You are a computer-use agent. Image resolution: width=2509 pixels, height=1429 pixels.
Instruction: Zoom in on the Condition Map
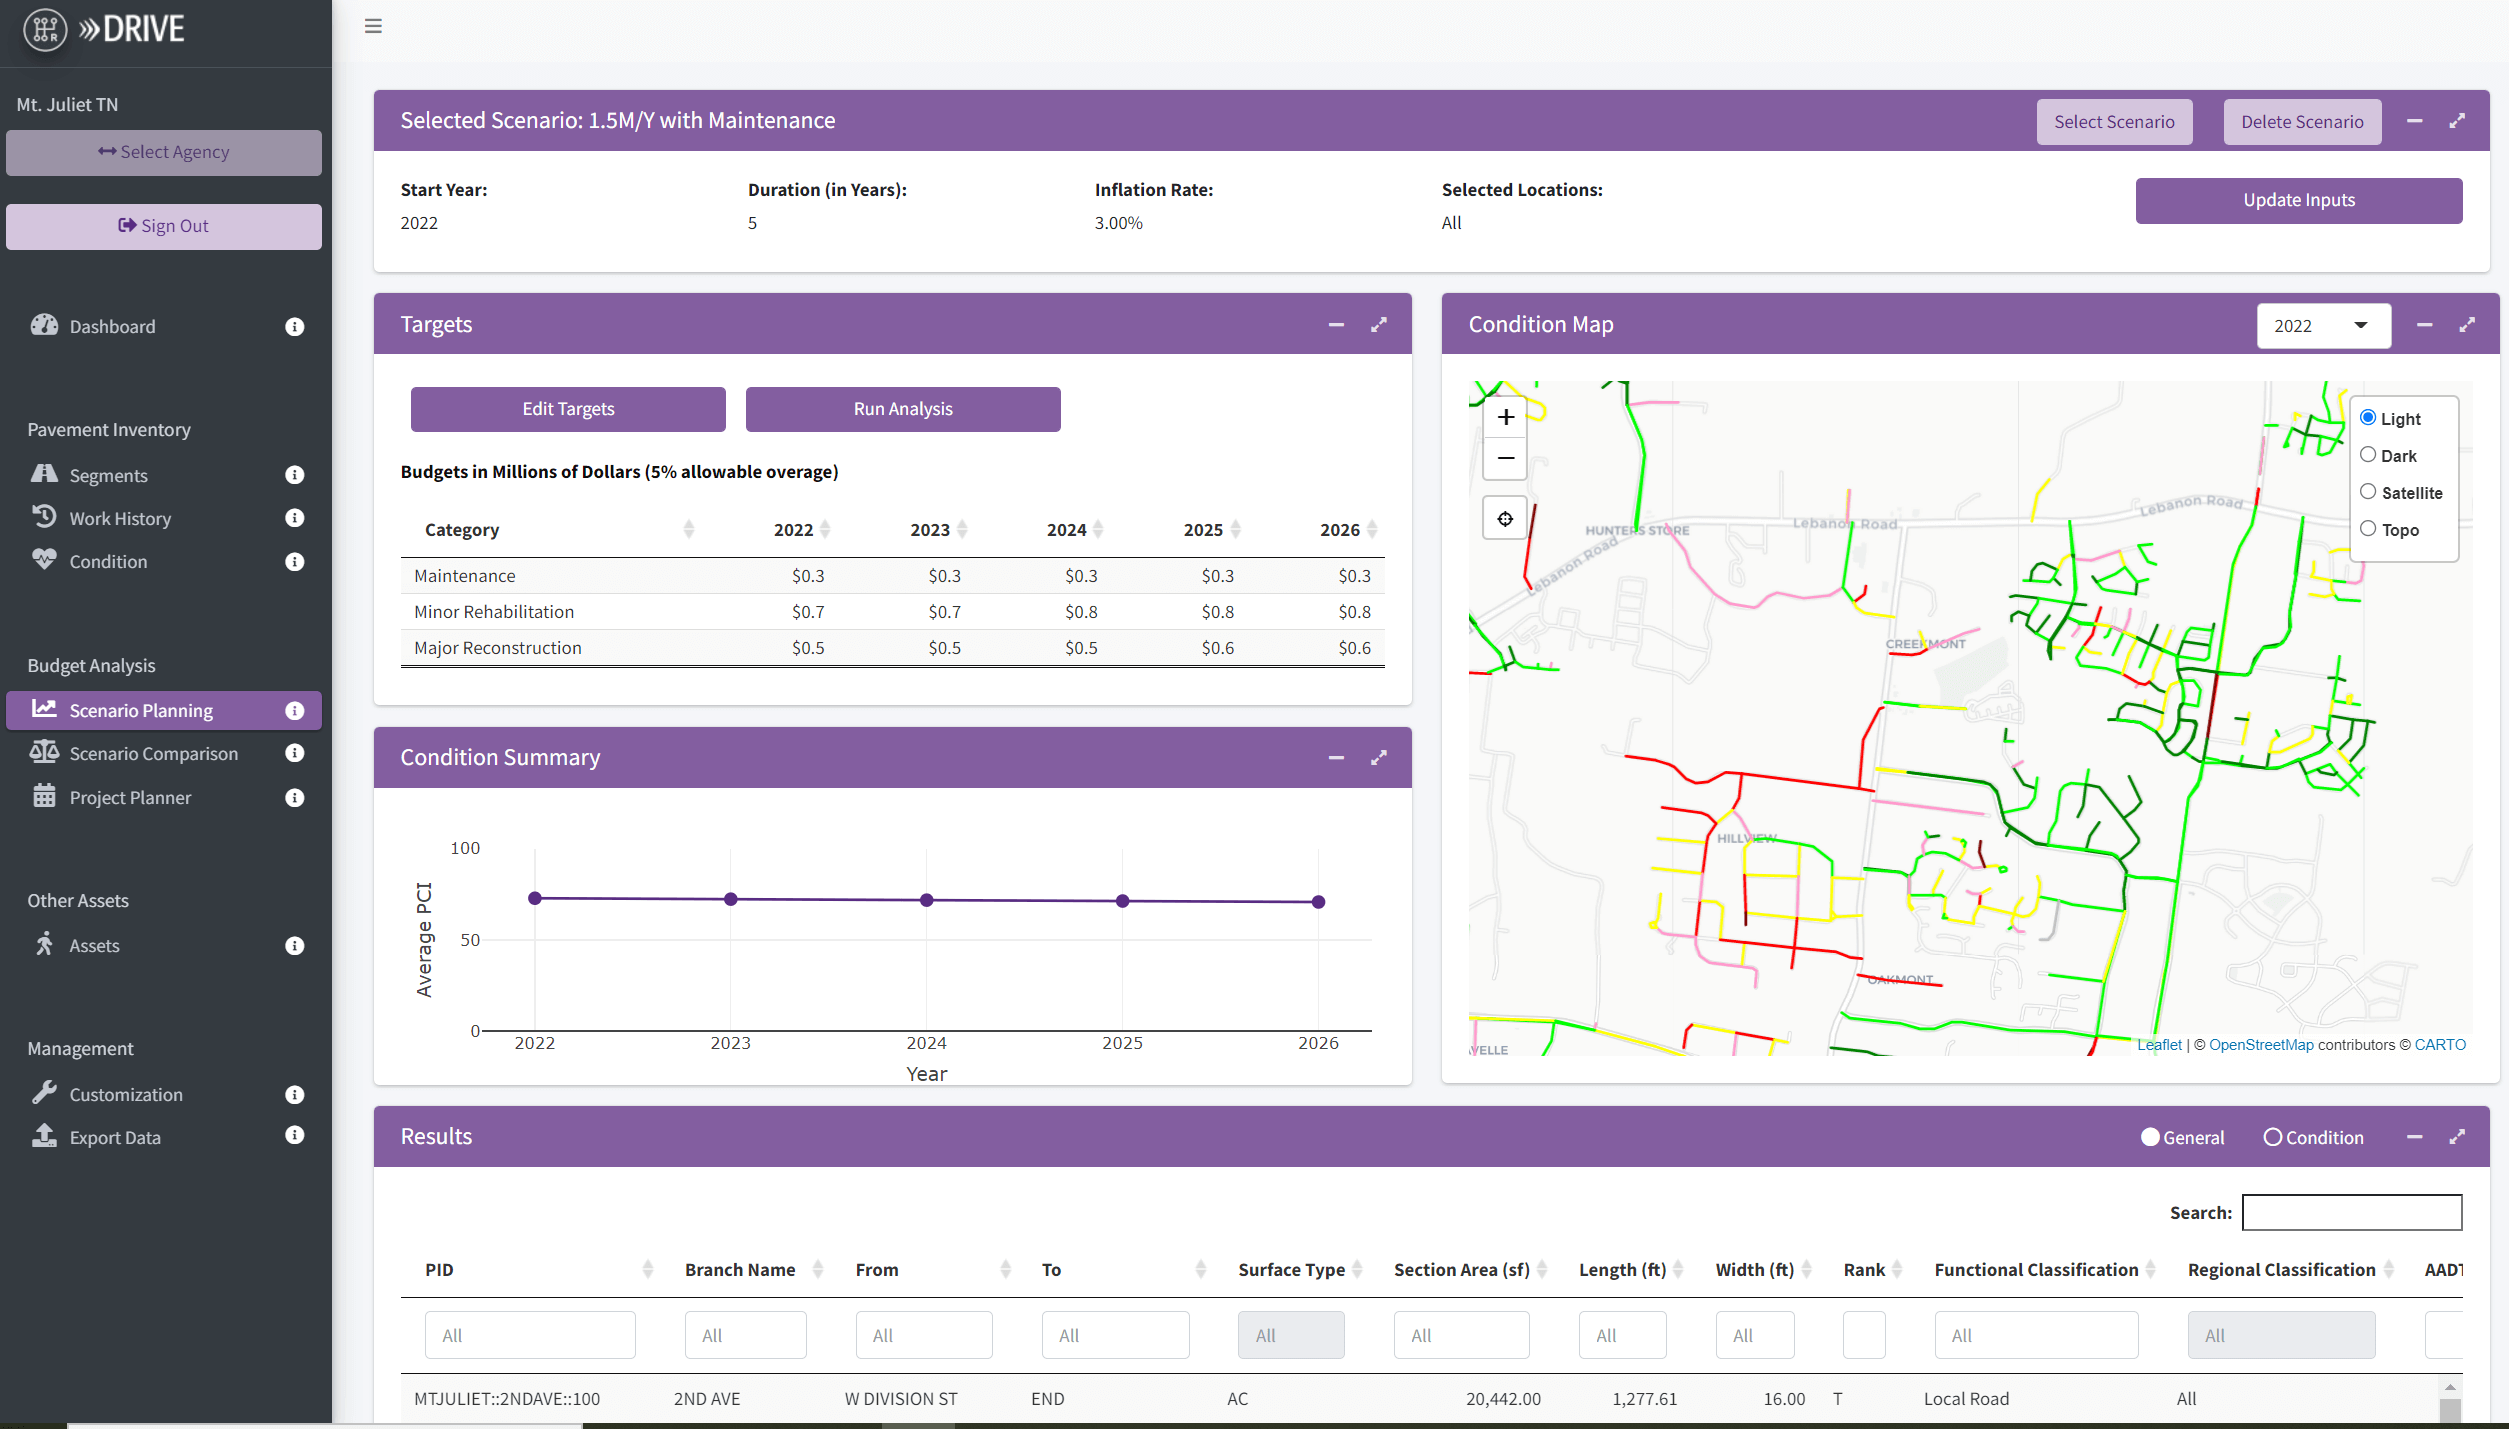pos(1505,417)
